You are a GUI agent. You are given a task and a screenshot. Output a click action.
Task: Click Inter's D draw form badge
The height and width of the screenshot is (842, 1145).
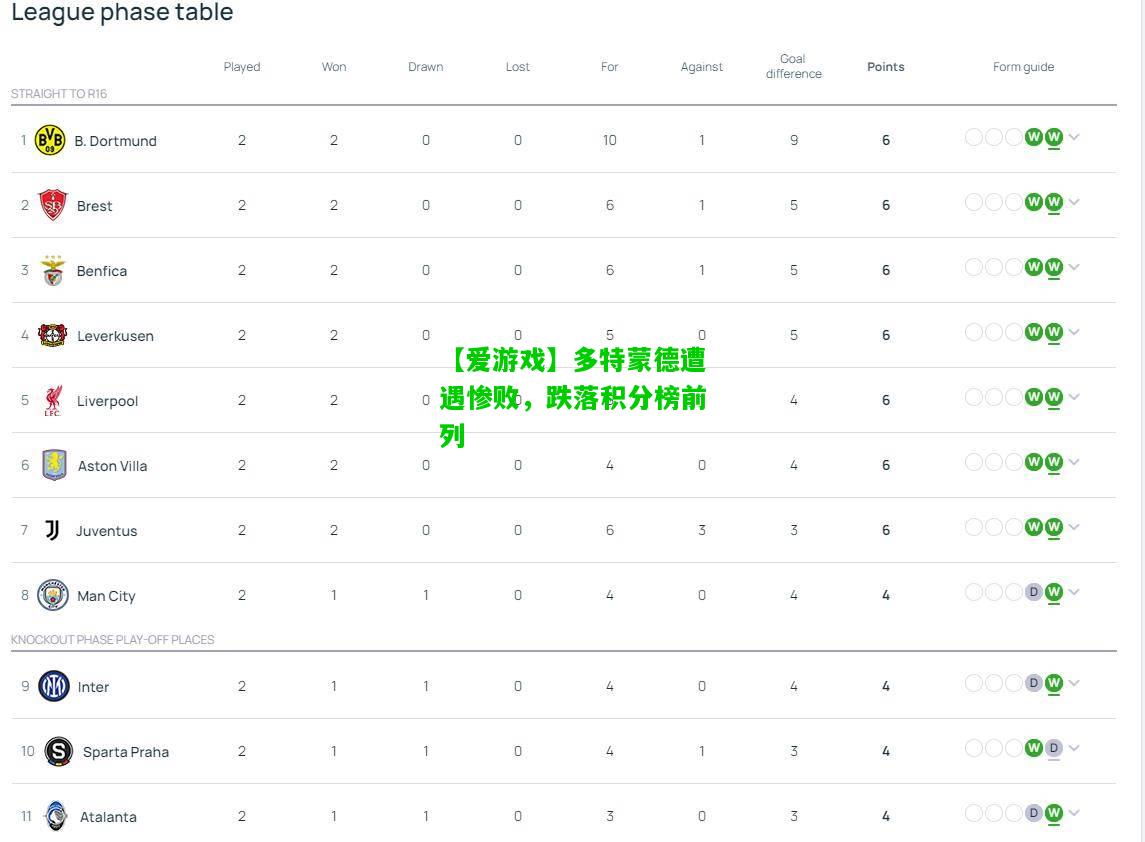1033,684
